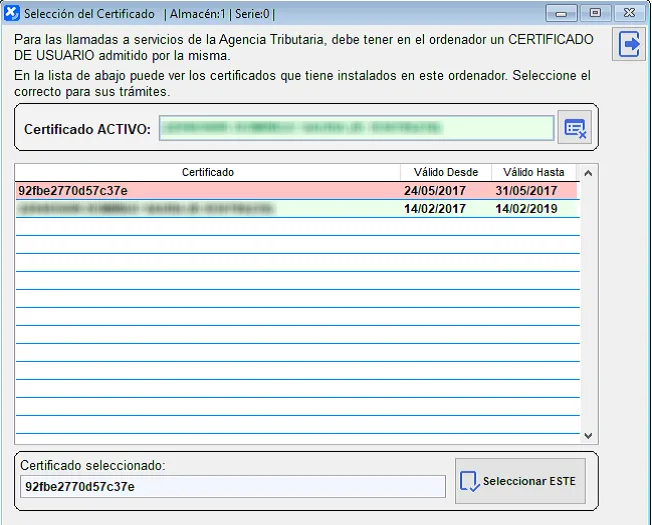652x525 pixels.
Task: Click the scrollbar down arrow in the certificate list
Action: [588, 436]
